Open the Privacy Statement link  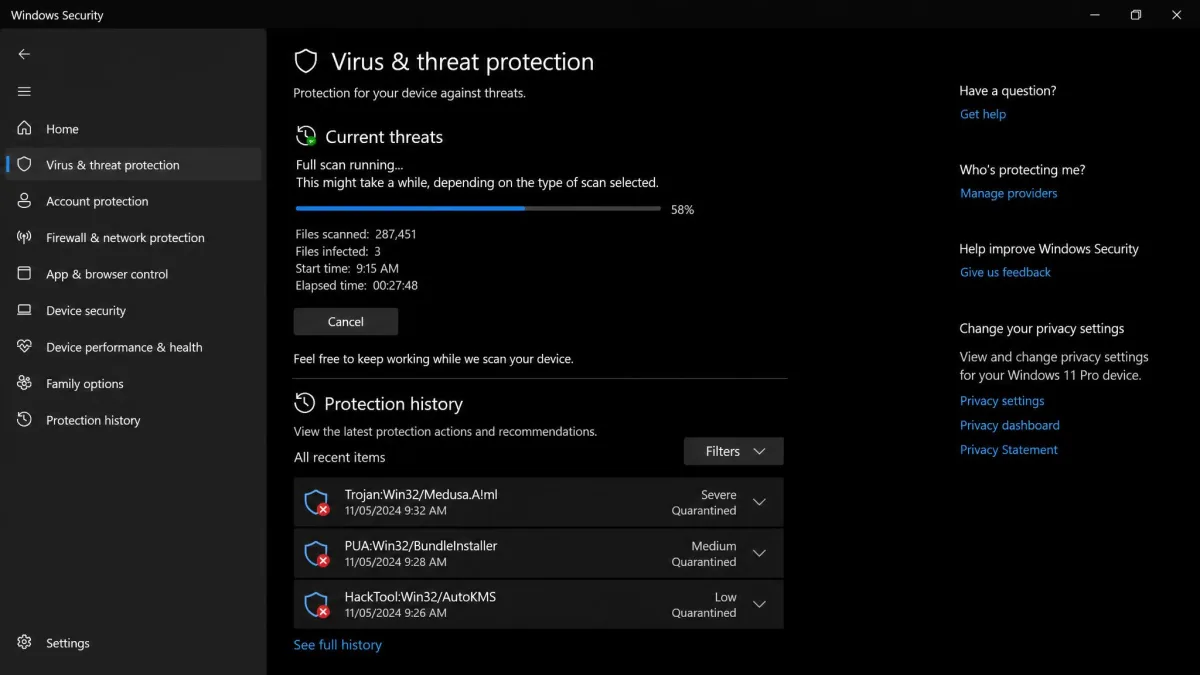coord(1009,450)
